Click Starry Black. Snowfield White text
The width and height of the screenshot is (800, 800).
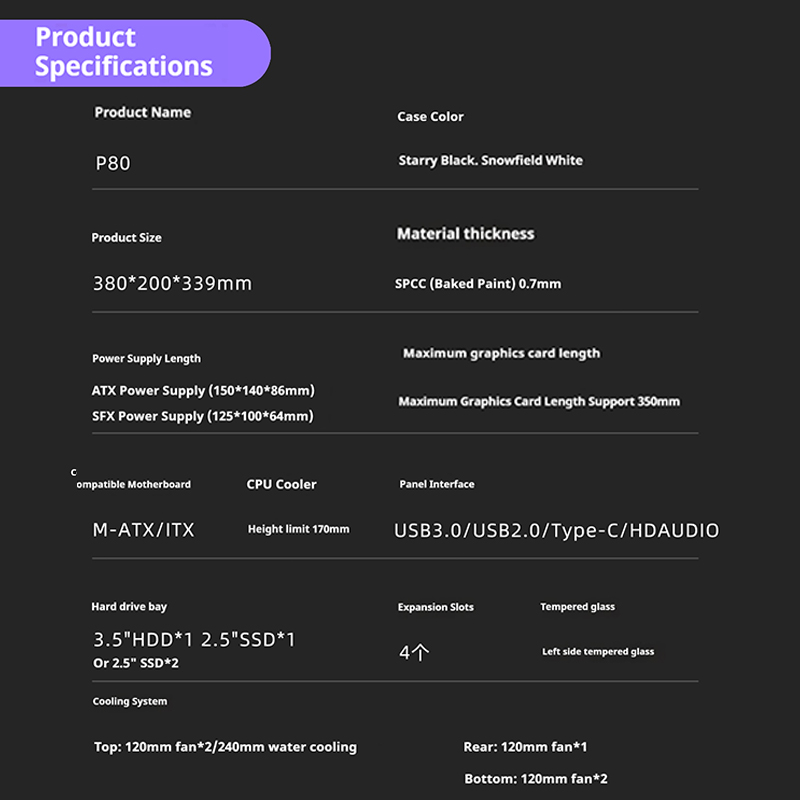pyautogui.click(x=490, y=160)
